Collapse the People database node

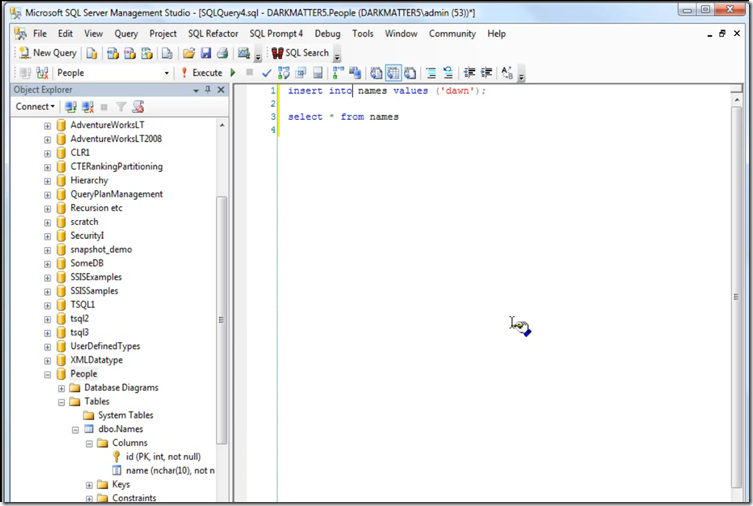click(x=47, y=375)
